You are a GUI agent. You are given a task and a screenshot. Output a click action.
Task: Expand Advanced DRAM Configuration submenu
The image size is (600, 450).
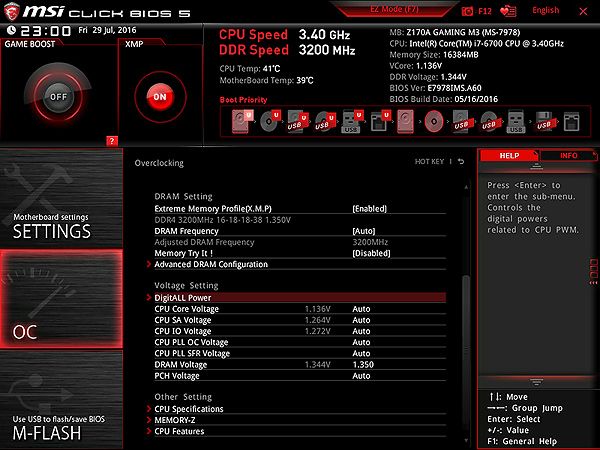pyautogui.click(x=211, y=264)
